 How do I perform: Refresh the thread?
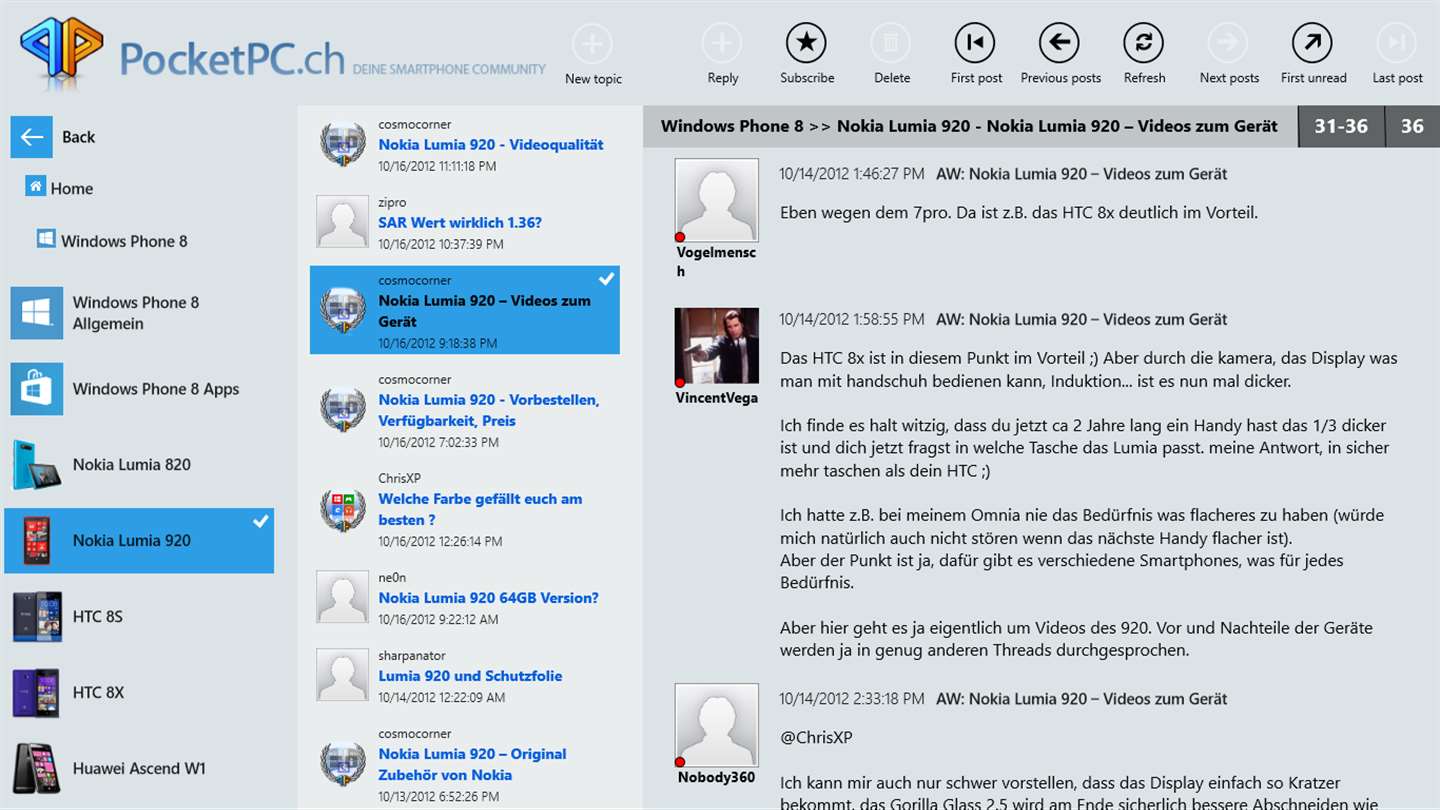pyautogui.click(x=1144, y=43)
